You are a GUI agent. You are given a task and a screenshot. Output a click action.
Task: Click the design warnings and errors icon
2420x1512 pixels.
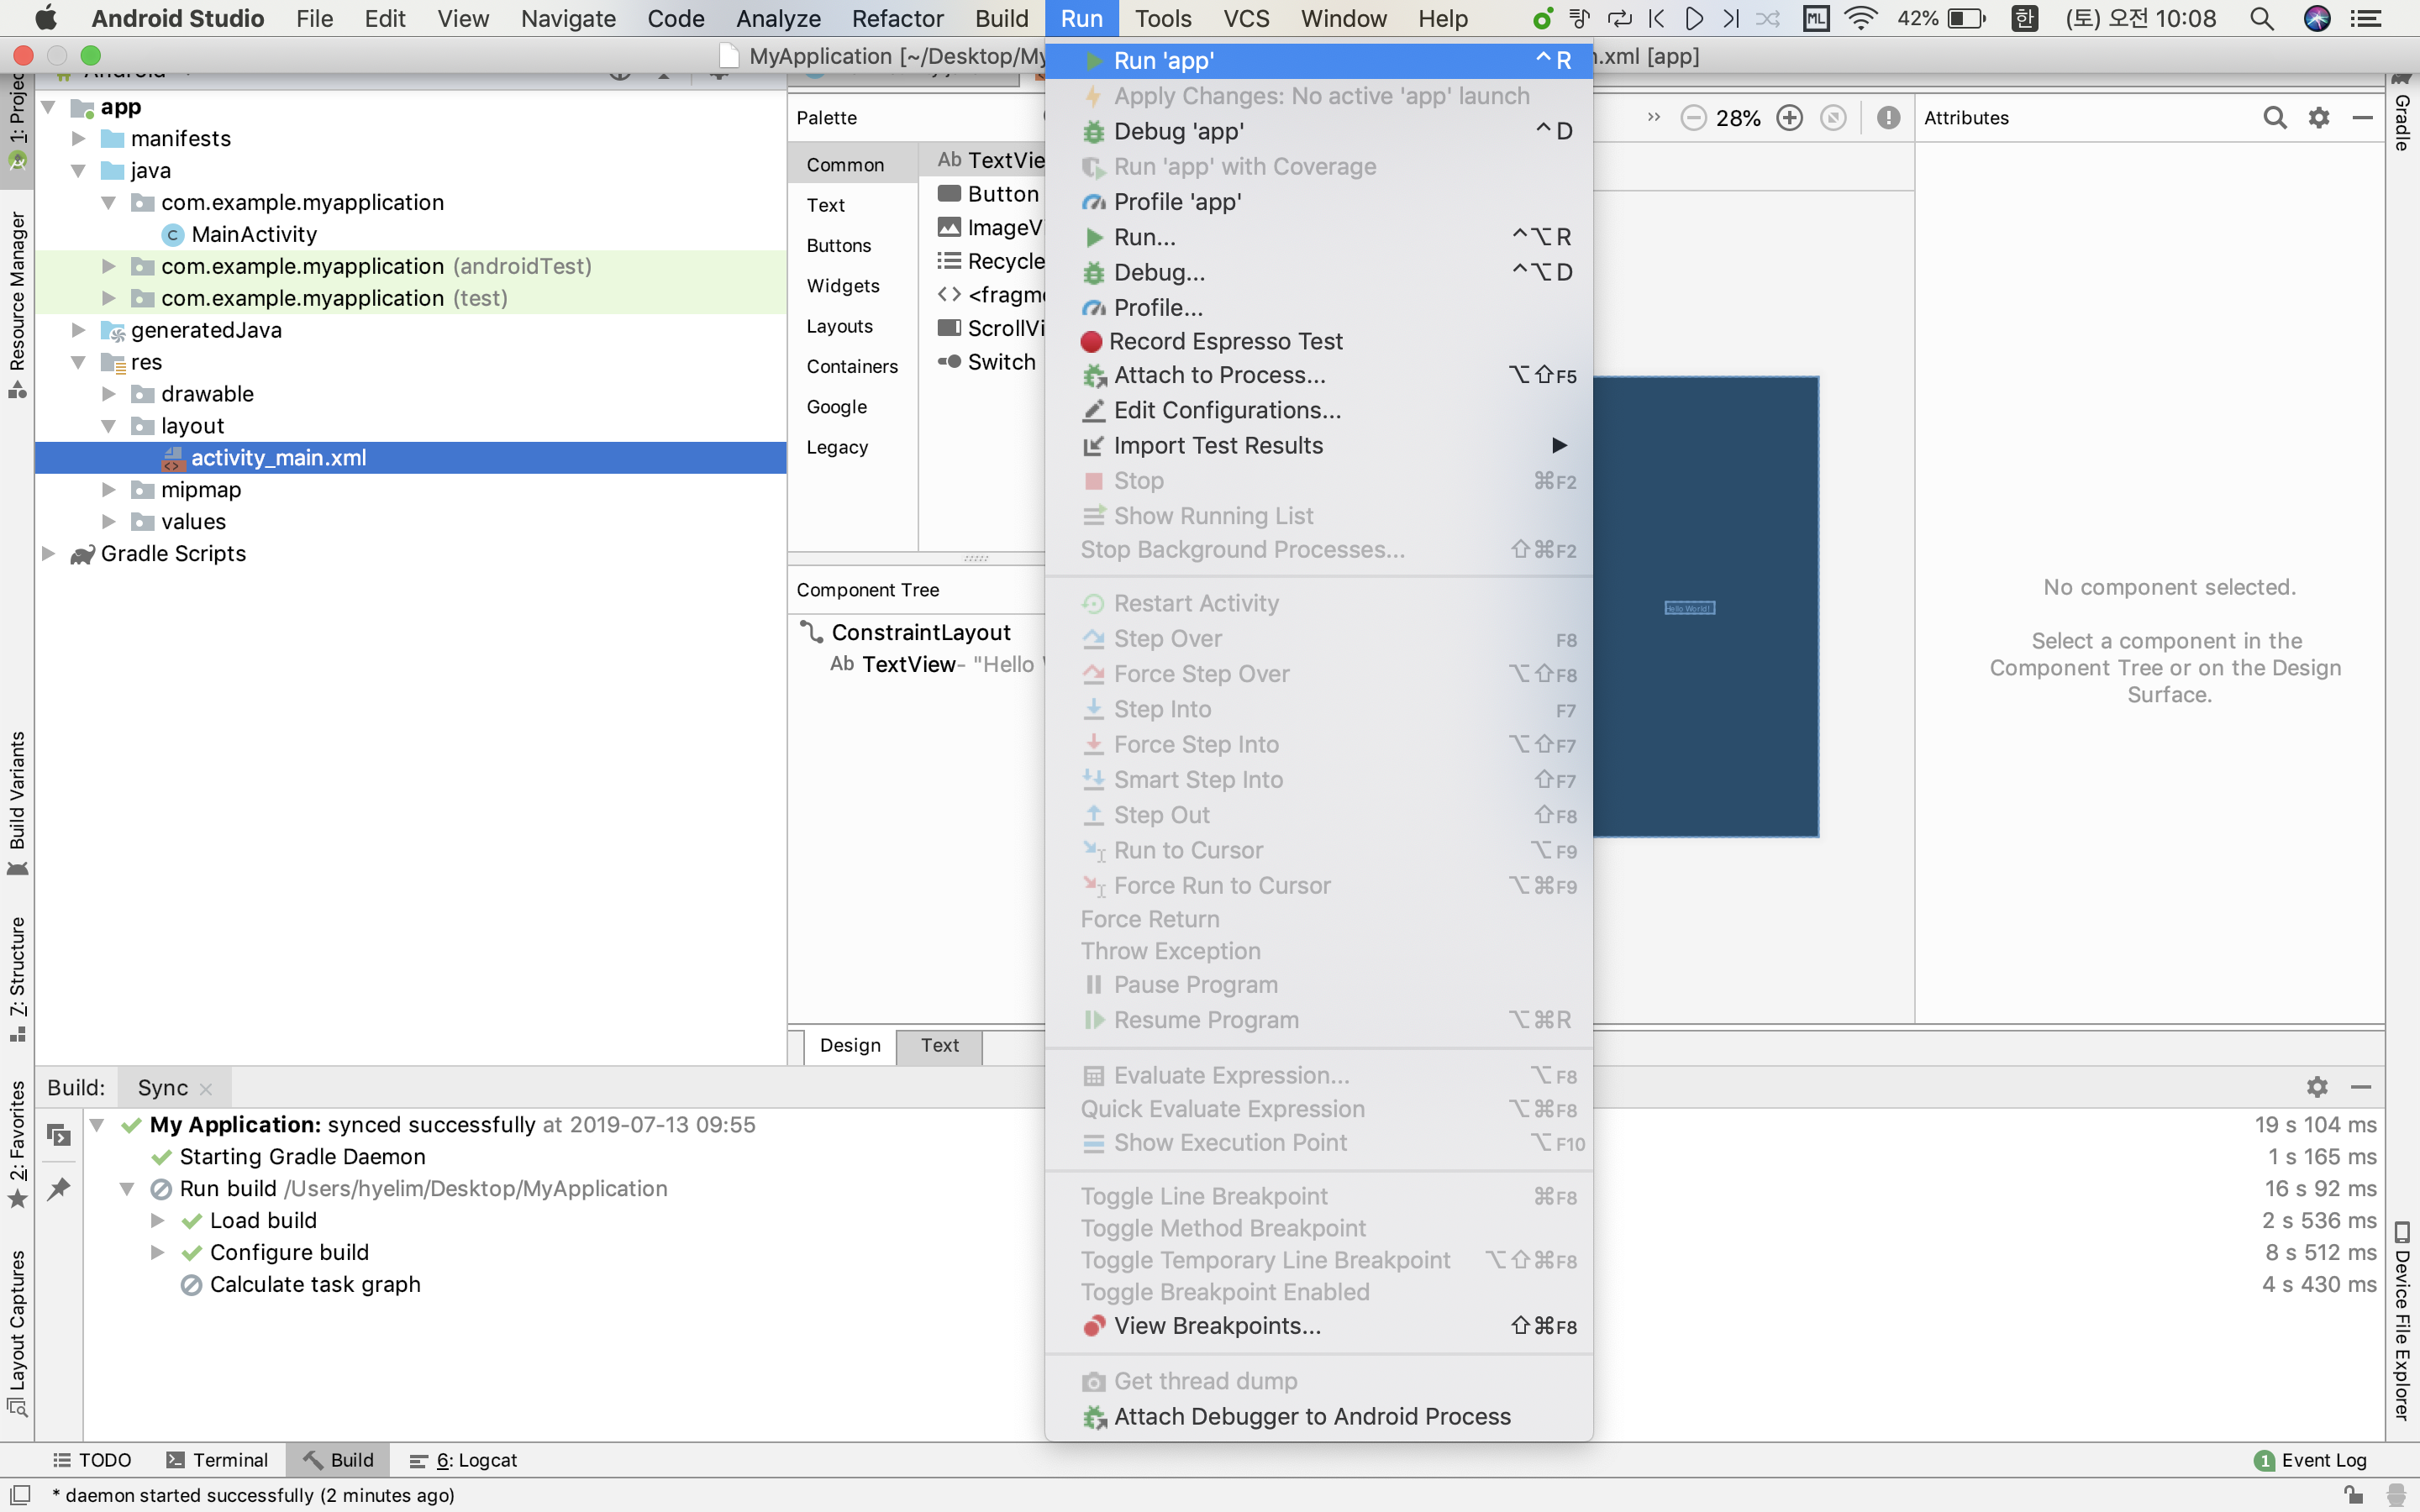click(1887, 118)
